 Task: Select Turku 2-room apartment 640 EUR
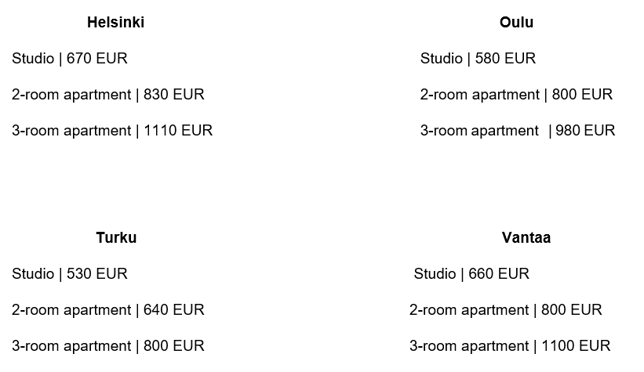[108, 310]
